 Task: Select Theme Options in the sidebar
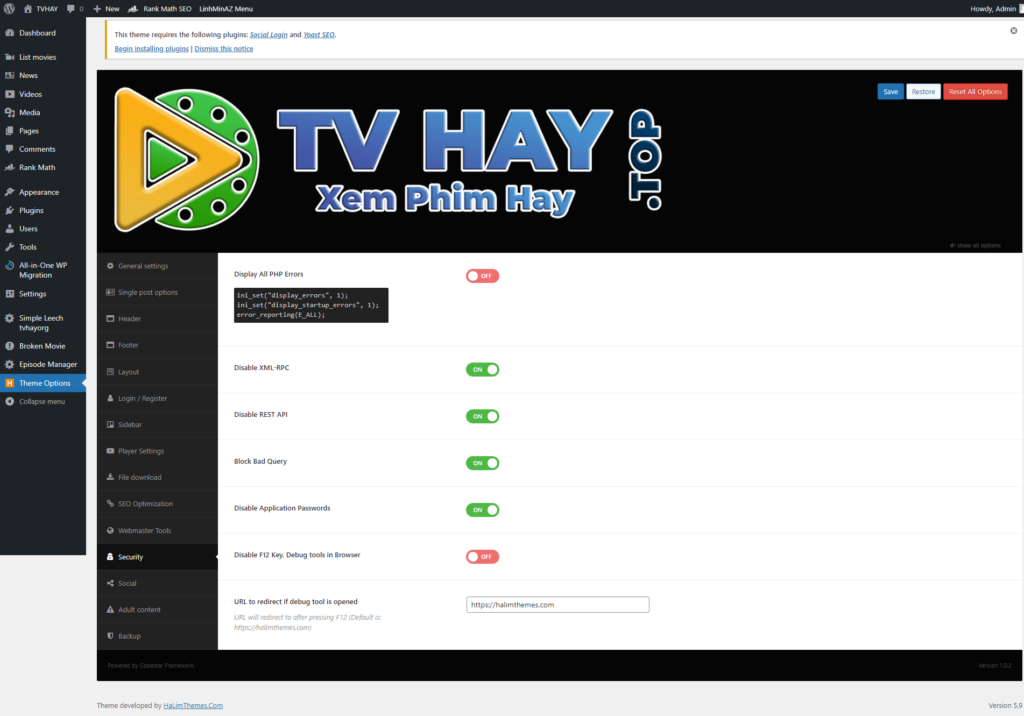(x=43, y=383)
